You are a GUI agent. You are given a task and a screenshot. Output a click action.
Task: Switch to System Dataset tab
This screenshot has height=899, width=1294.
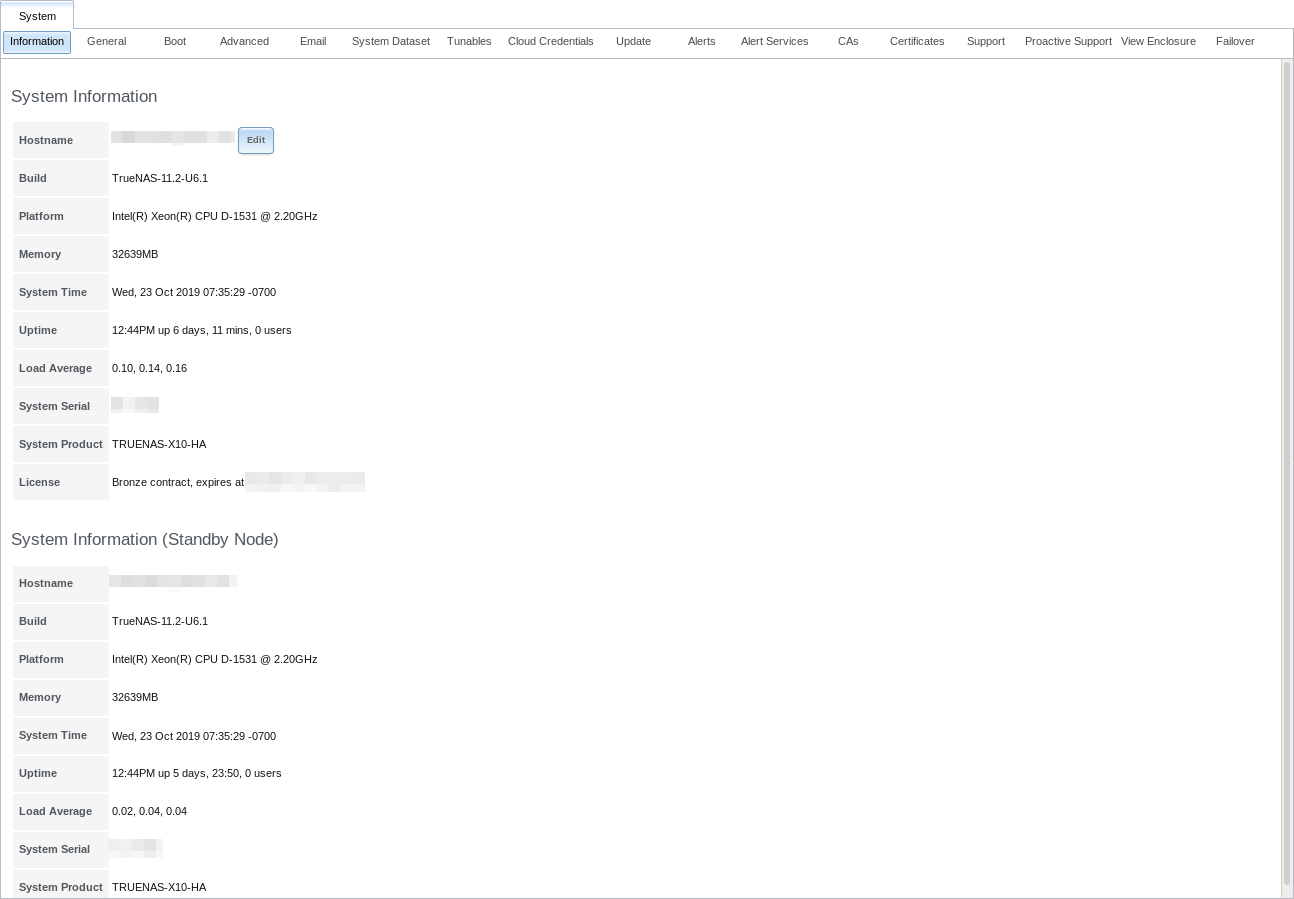click(391, 42)
